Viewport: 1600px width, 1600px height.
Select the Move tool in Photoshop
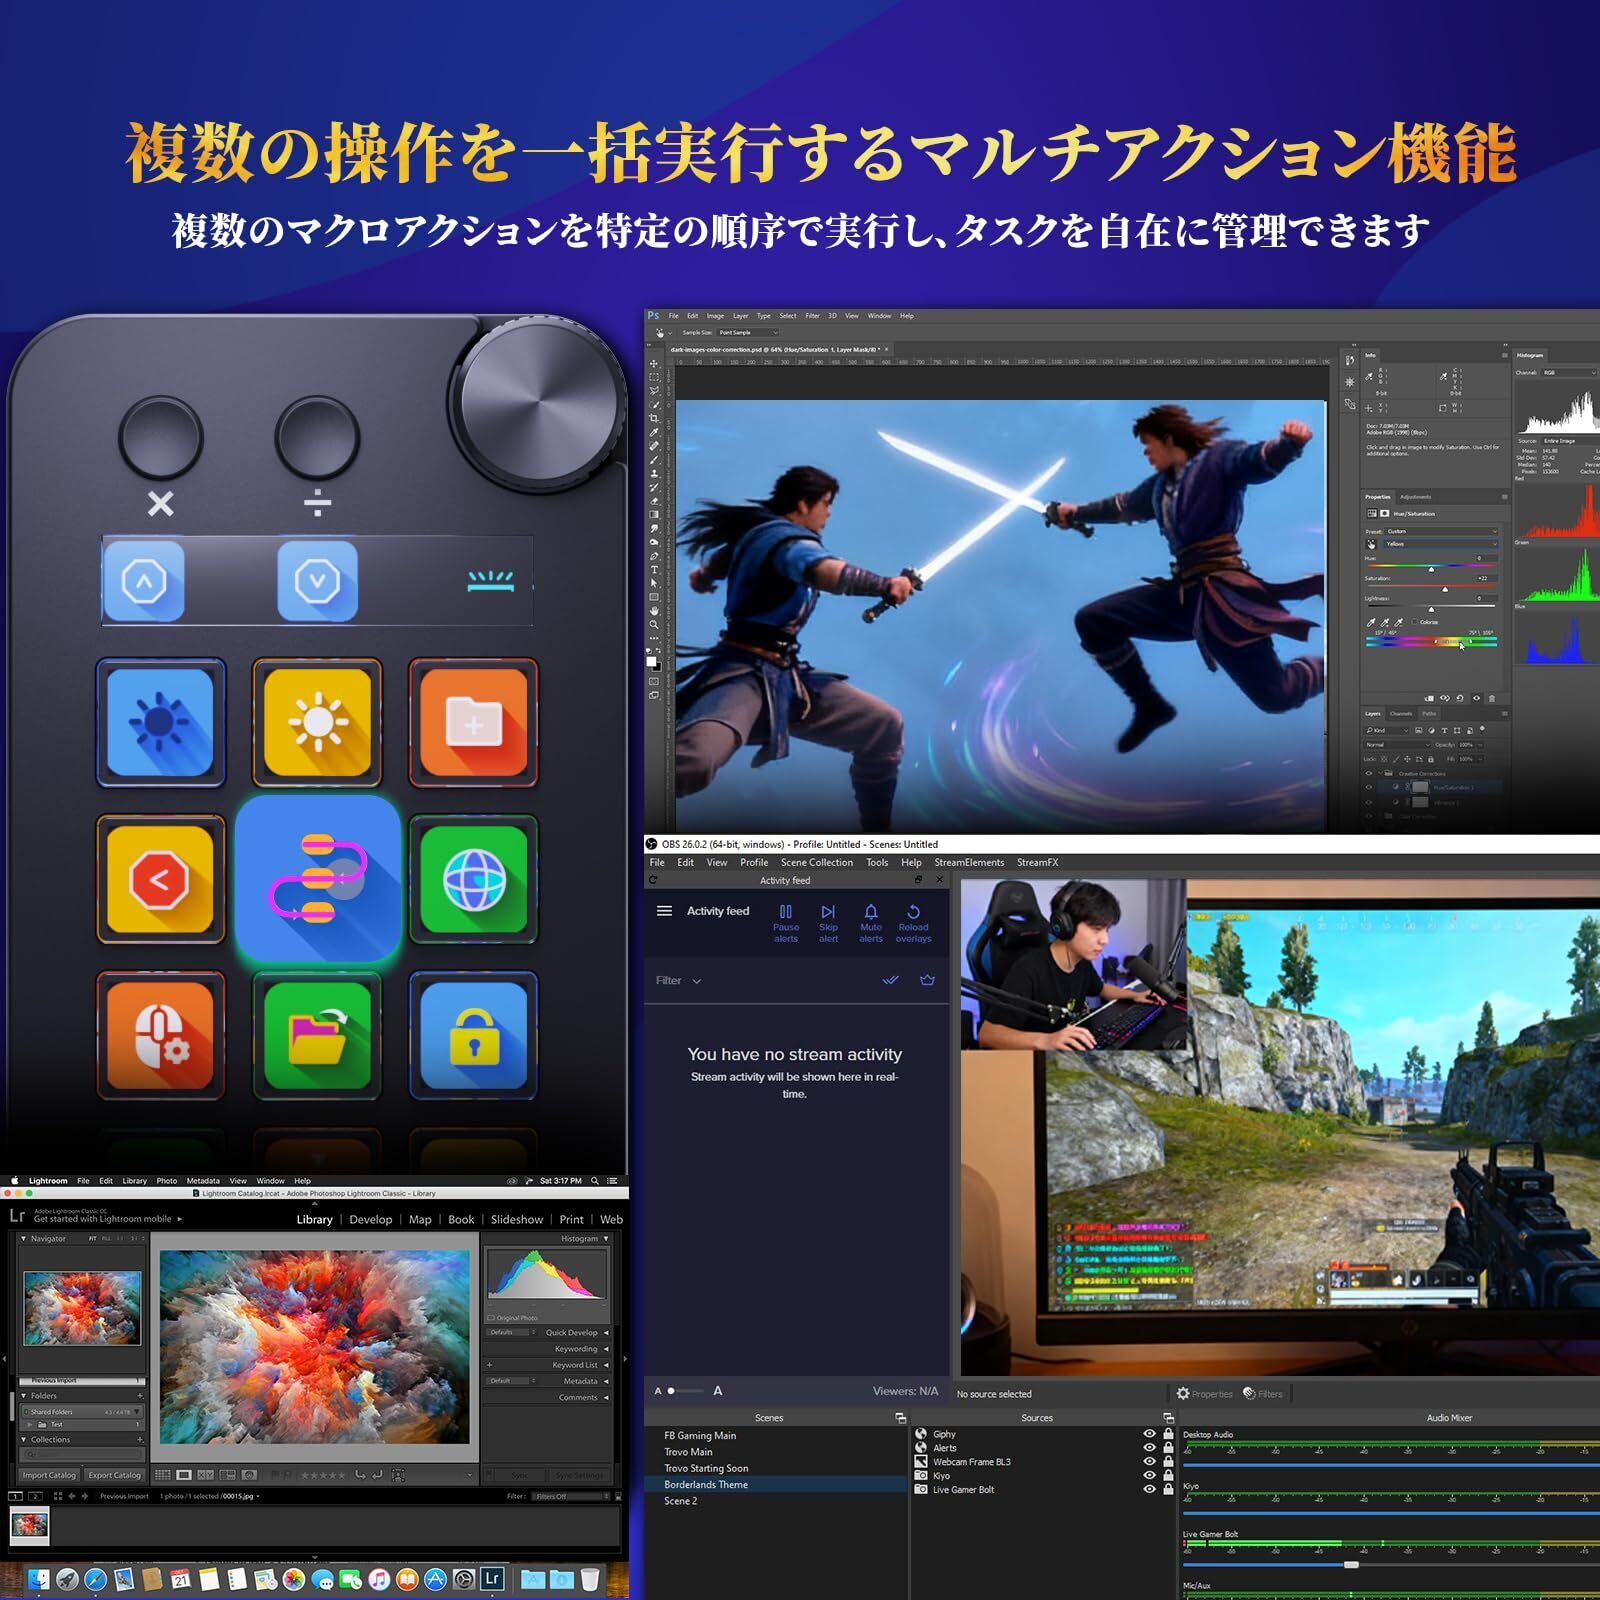654,364
